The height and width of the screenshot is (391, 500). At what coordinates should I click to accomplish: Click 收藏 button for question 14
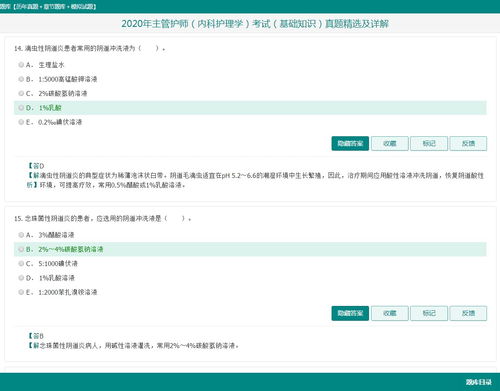[x=390, y=143]
